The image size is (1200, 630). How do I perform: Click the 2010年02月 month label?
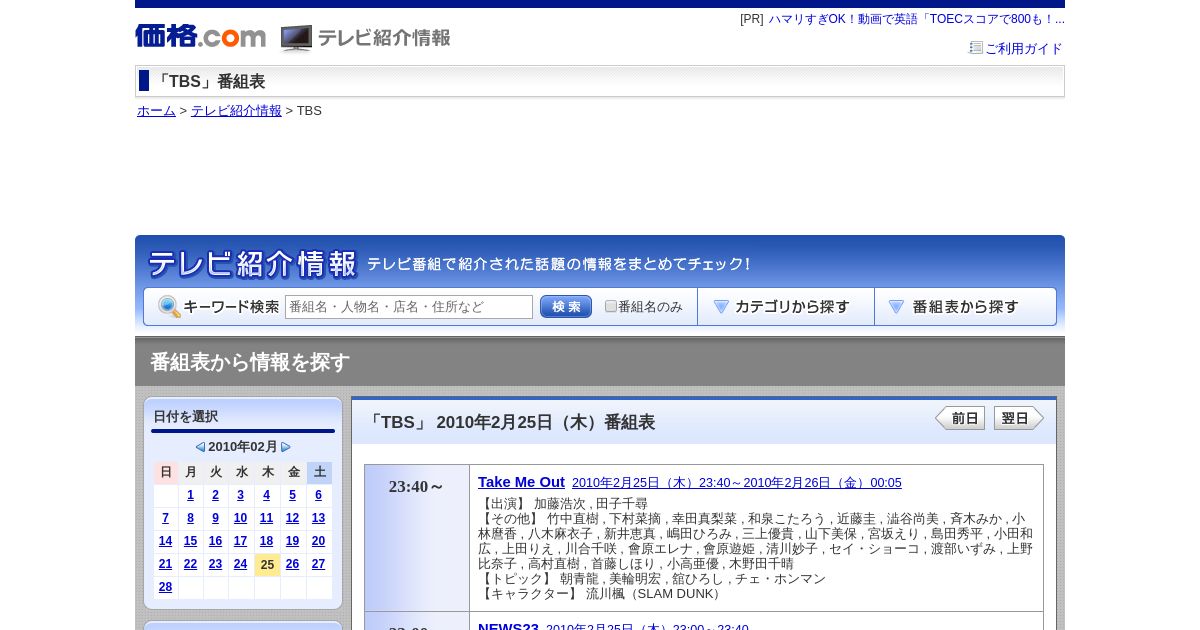click(243, 447)
